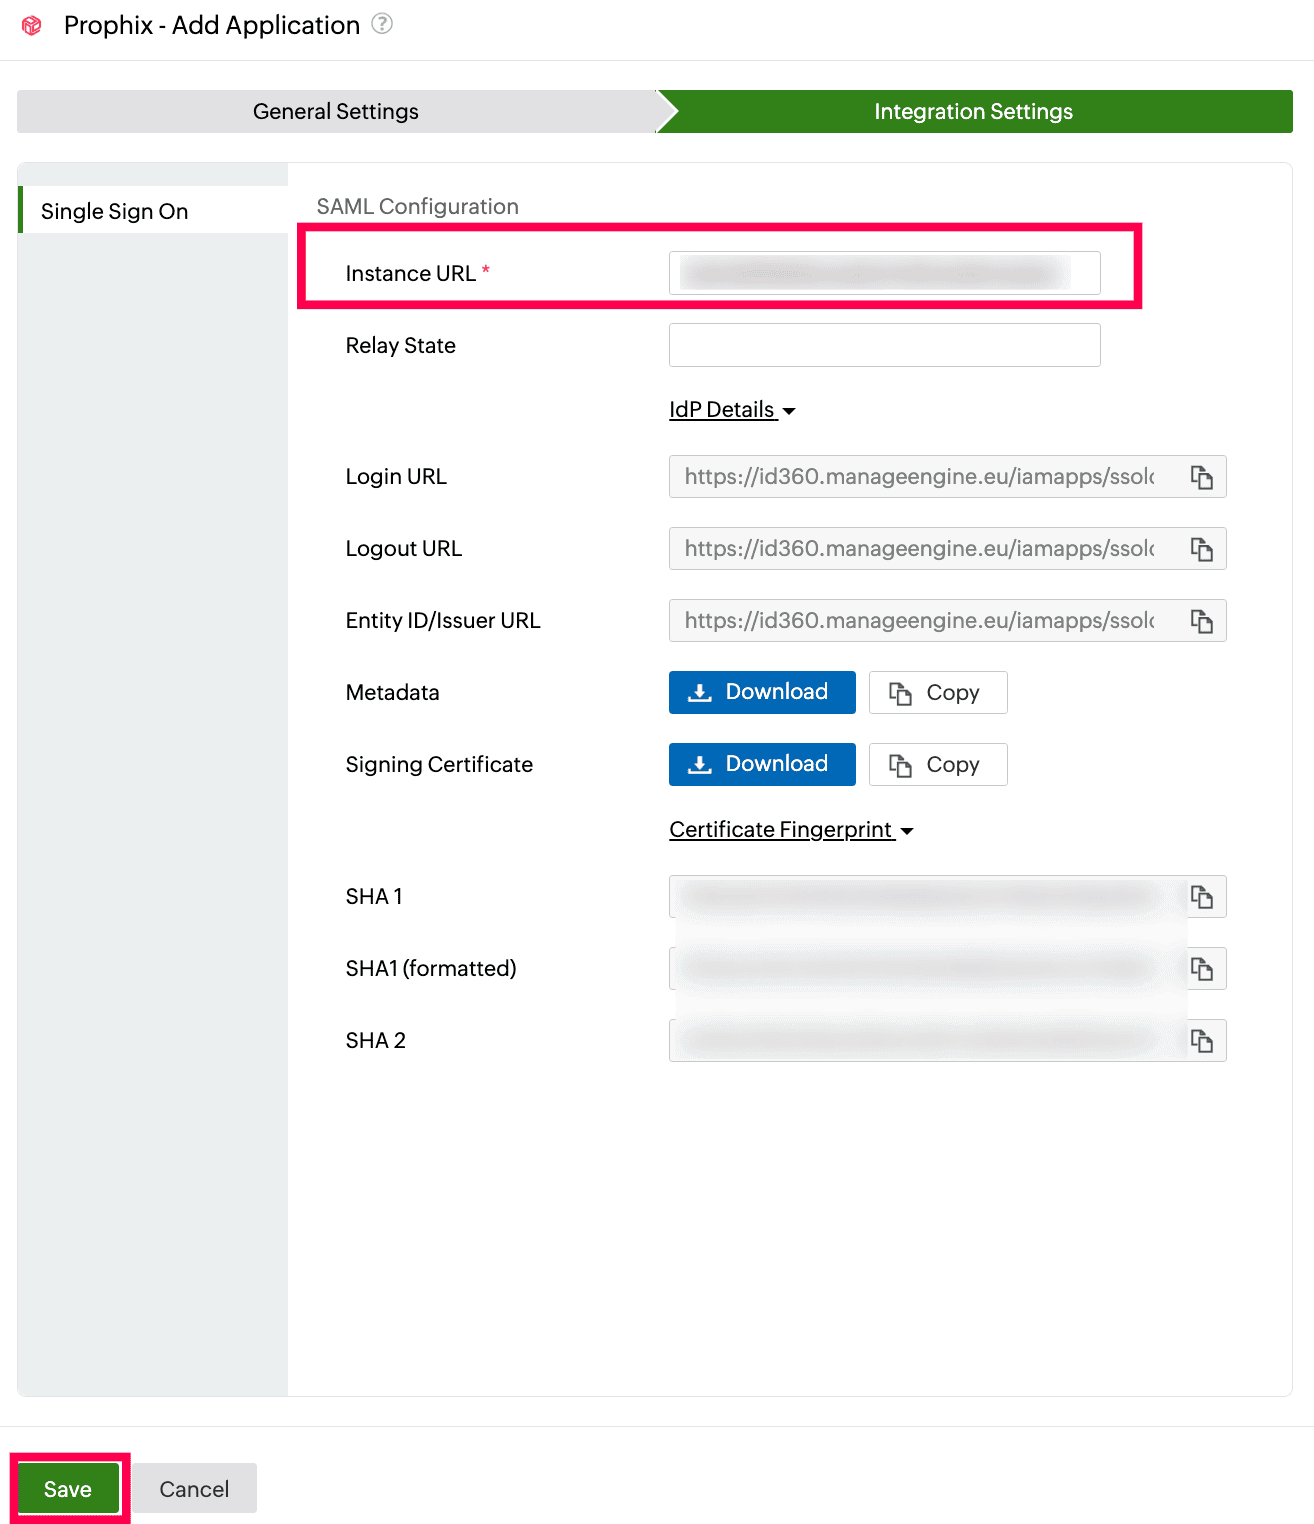Viewport: 1314px width, 1524px height.
Task: Copy the SHA1 (formatted) fingerprint
Action: (1201, 969)
